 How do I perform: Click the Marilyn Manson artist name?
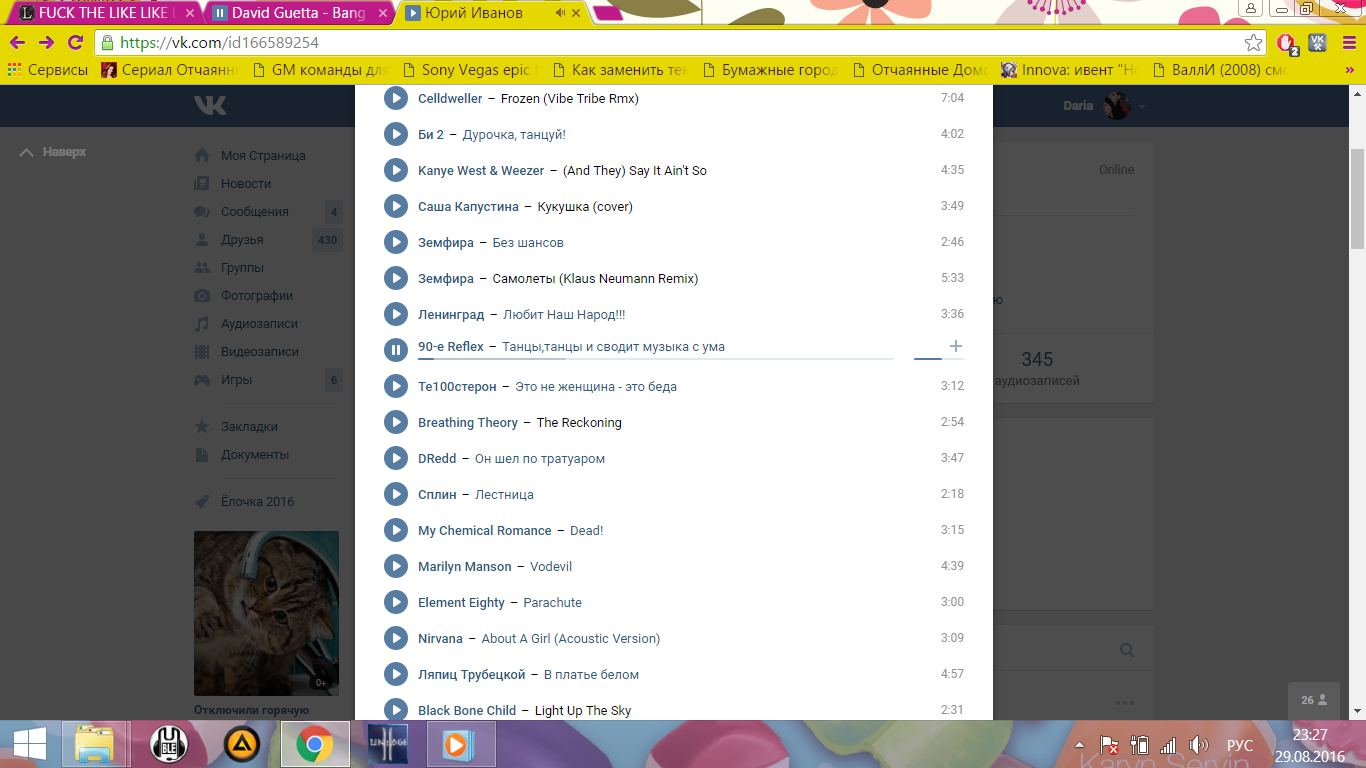[x=465, y=567]
